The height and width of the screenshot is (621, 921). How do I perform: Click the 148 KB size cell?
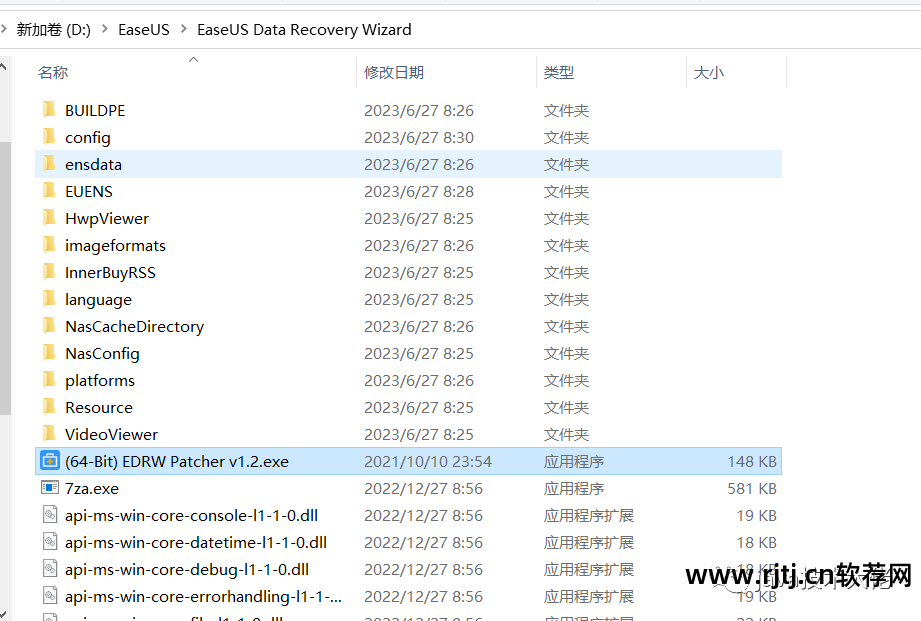(752, 462)
